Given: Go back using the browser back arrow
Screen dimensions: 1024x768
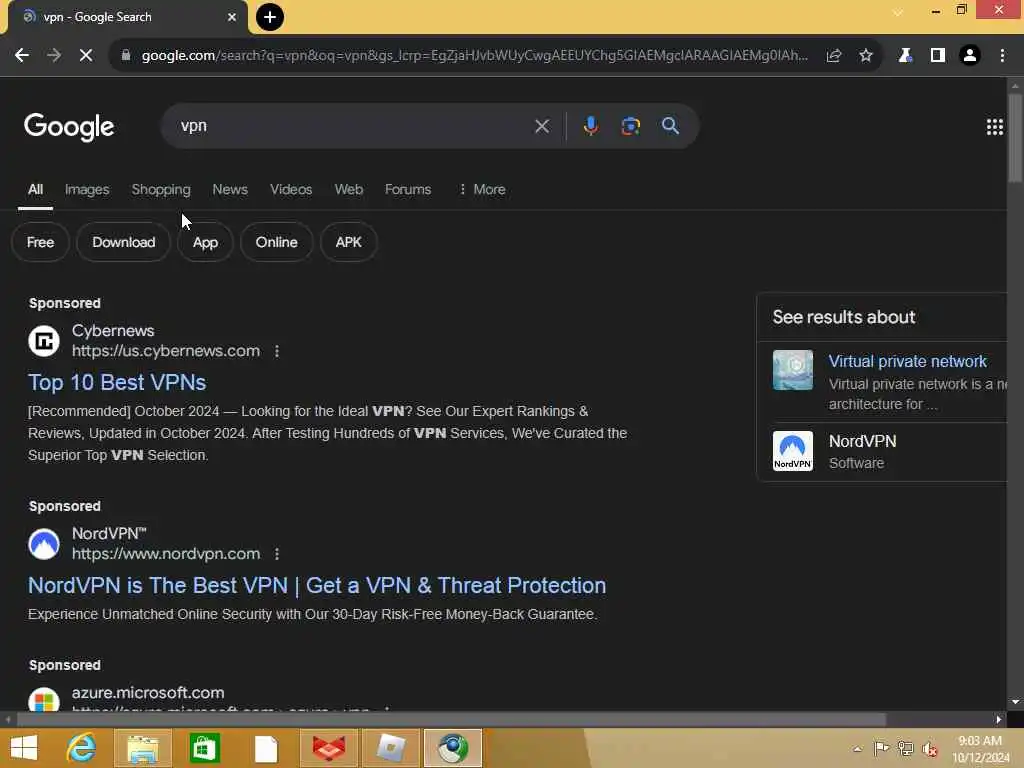Looking at the screenshot, I should (x=22, y=56).
